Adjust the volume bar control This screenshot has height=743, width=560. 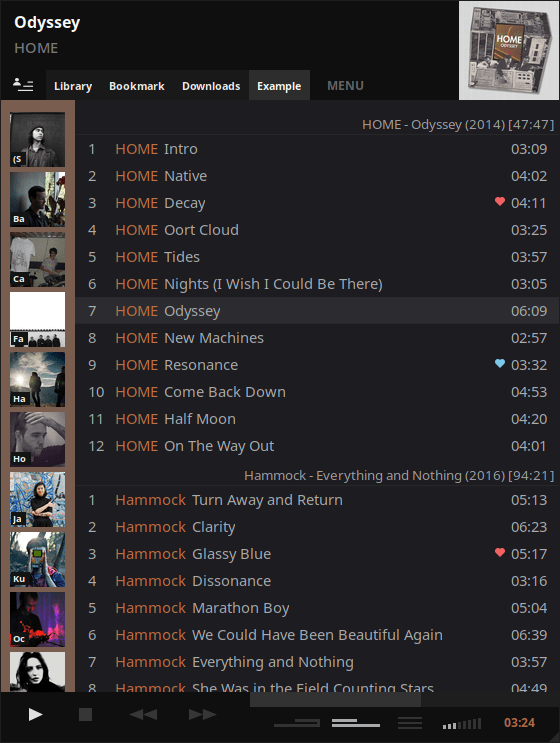[461, 724]
